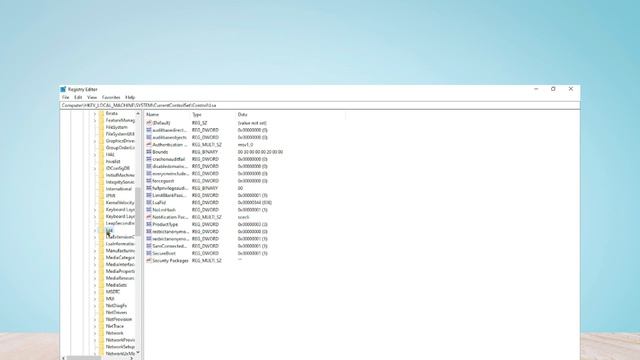Select the MediaInterfaces key

pos(120,264)
